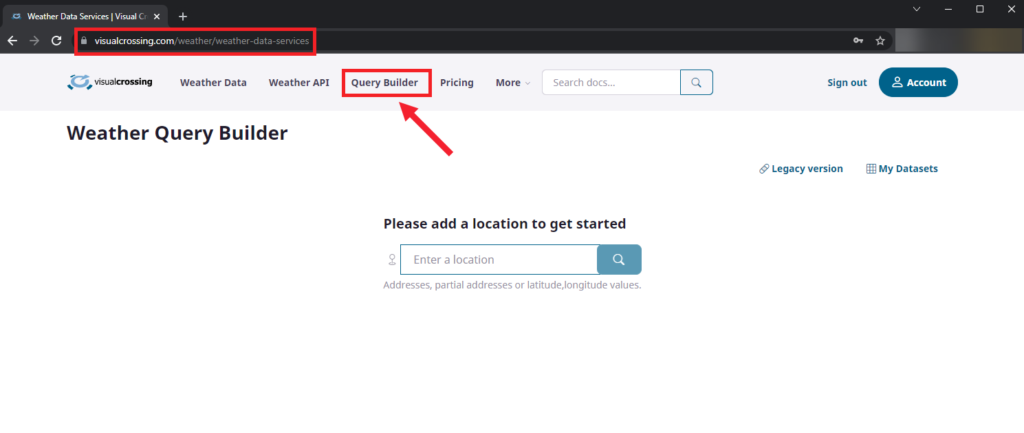Open the saved password key icon

pyautogui.click(x=859, y=40)
